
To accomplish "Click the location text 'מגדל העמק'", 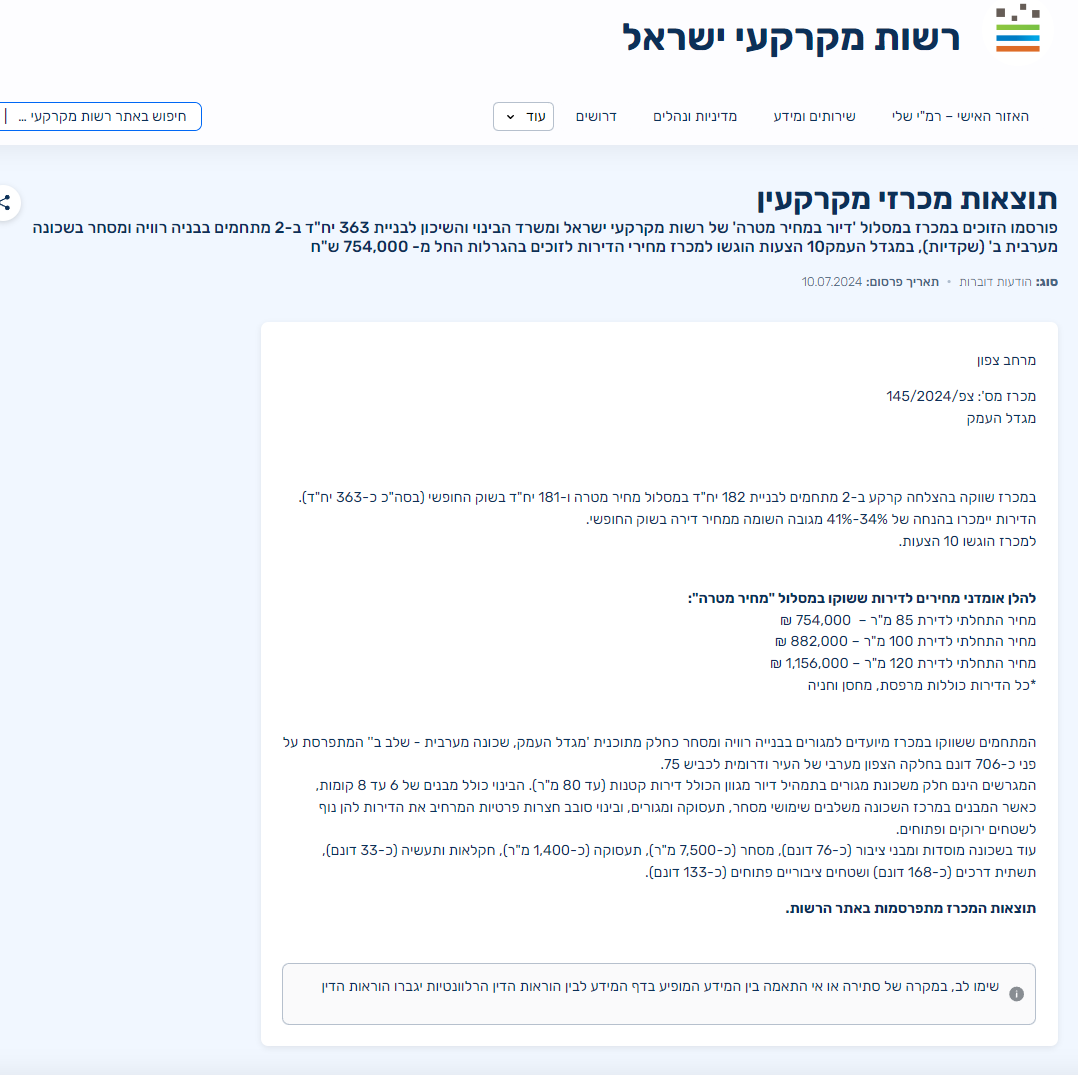I will (1001, 418).
